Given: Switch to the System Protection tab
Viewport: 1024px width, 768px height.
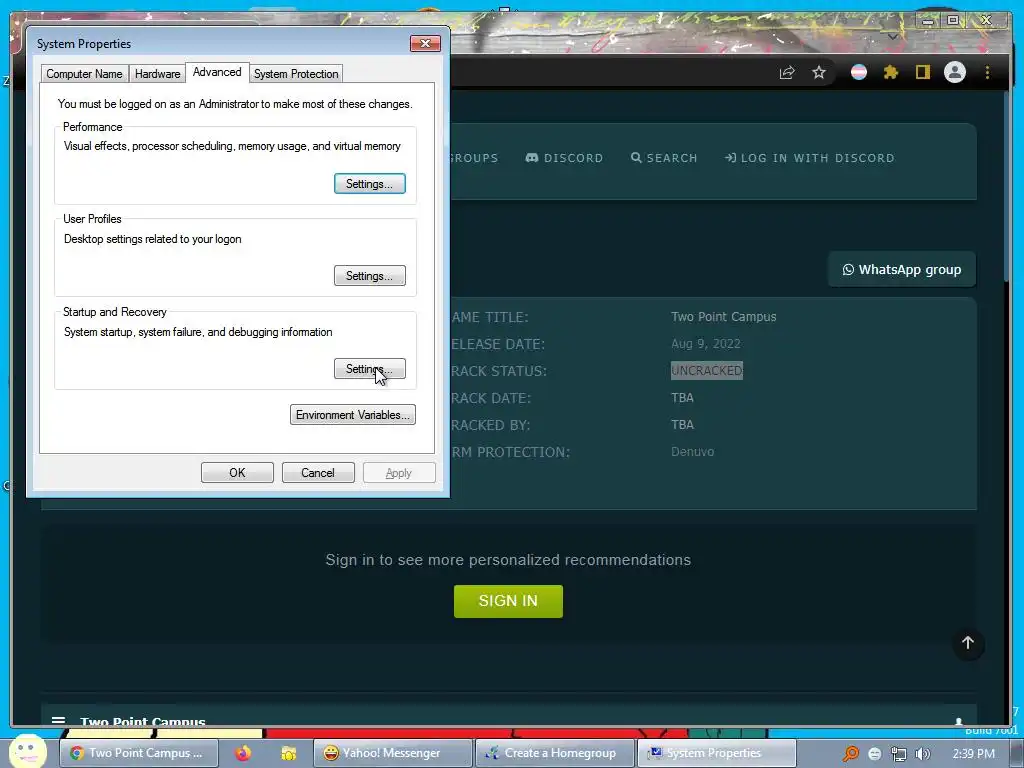Looking at the screenshot, I should (x=296, y=74).
